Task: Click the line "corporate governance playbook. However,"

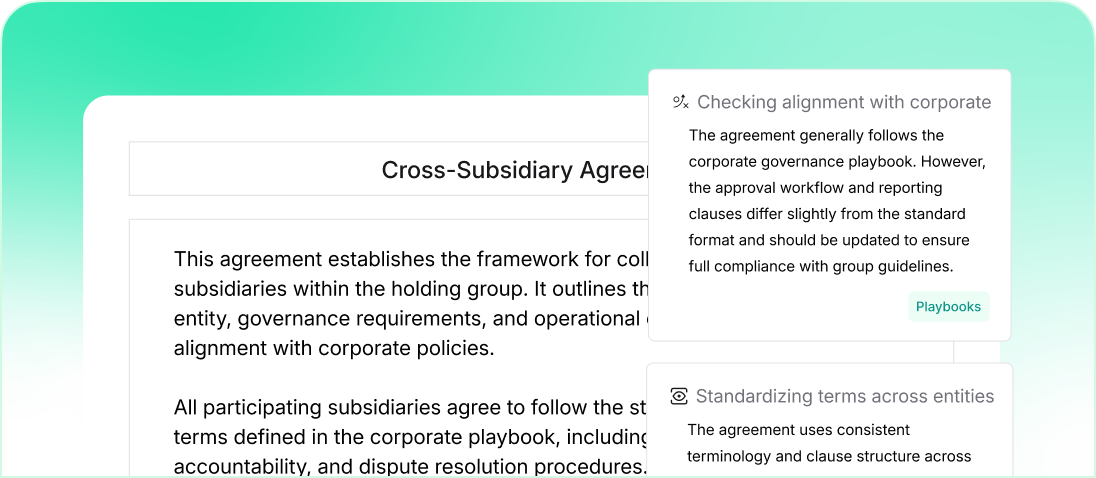Action: pyautogui.click(x=837, y=161)
